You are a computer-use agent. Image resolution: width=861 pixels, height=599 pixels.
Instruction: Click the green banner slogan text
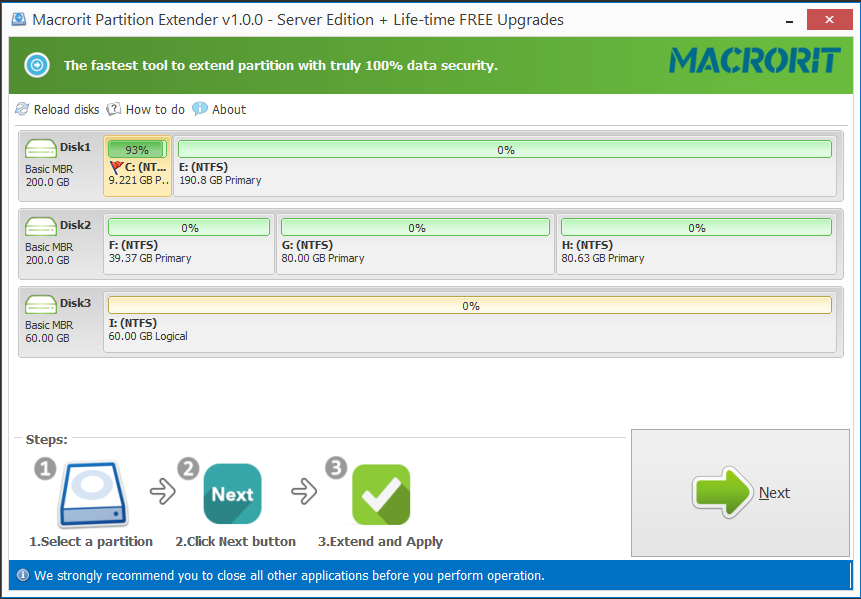tap(281, 65)
